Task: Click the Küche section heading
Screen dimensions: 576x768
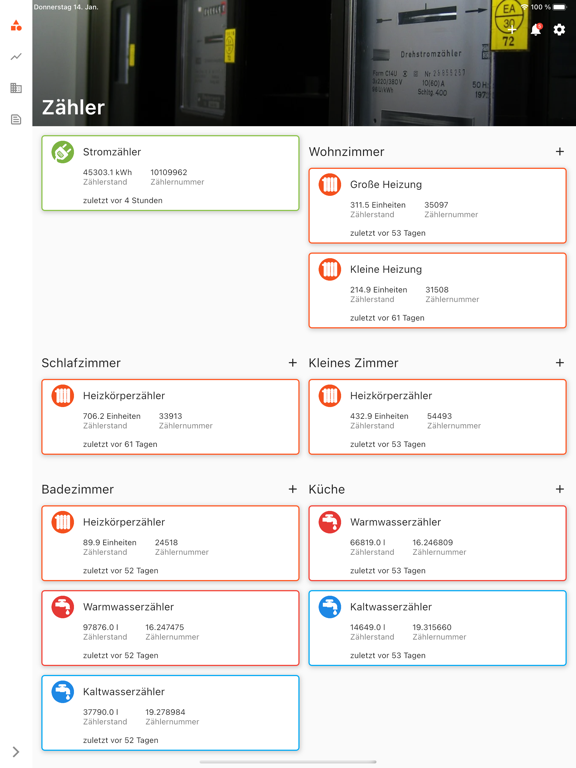Action: [327, 489]
